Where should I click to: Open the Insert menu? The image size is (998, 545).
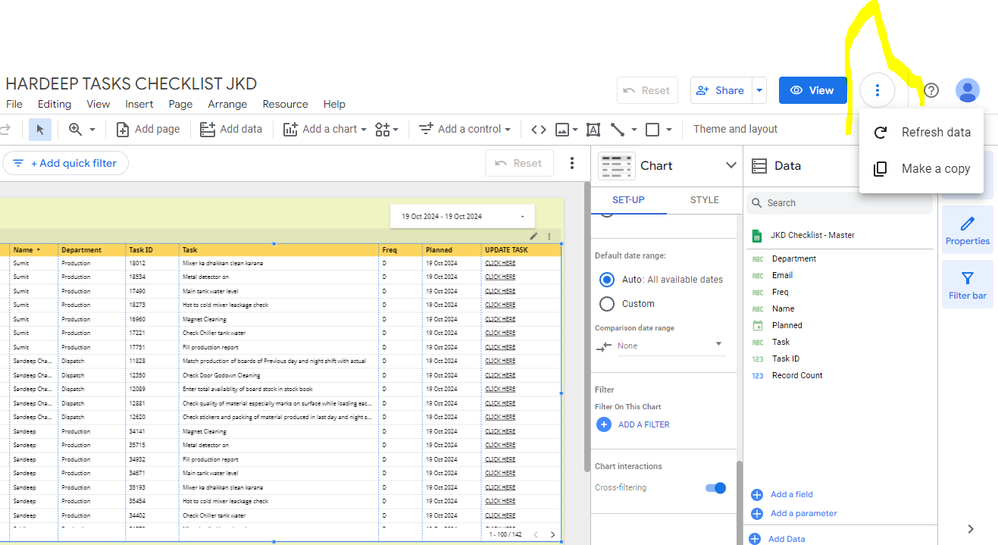tap(139, 104)
